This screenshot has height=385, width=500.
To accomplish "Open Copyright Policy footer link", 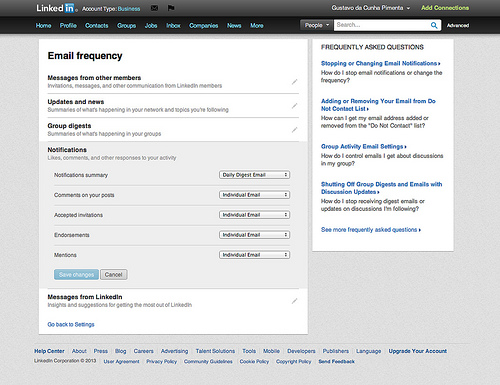I will [x=294, y=361].
